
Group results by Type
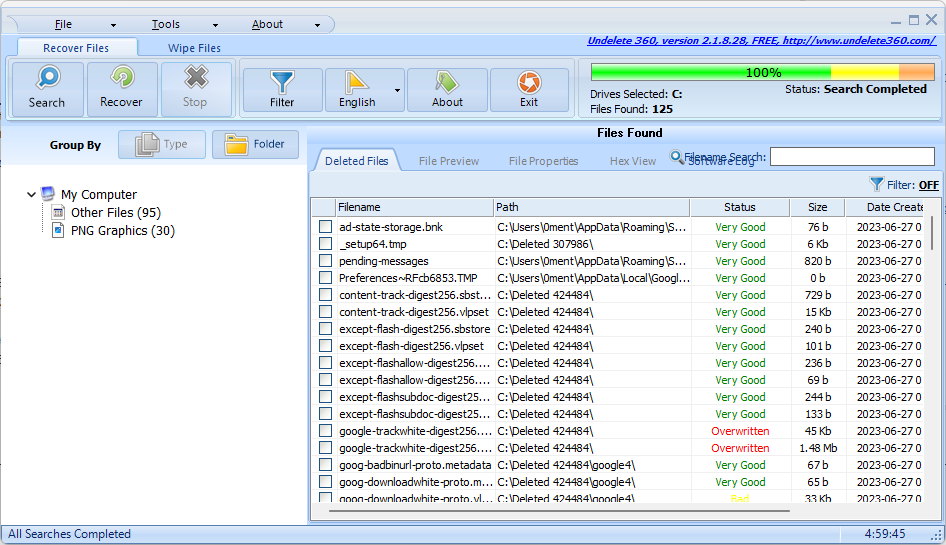(x=162, y=144)
